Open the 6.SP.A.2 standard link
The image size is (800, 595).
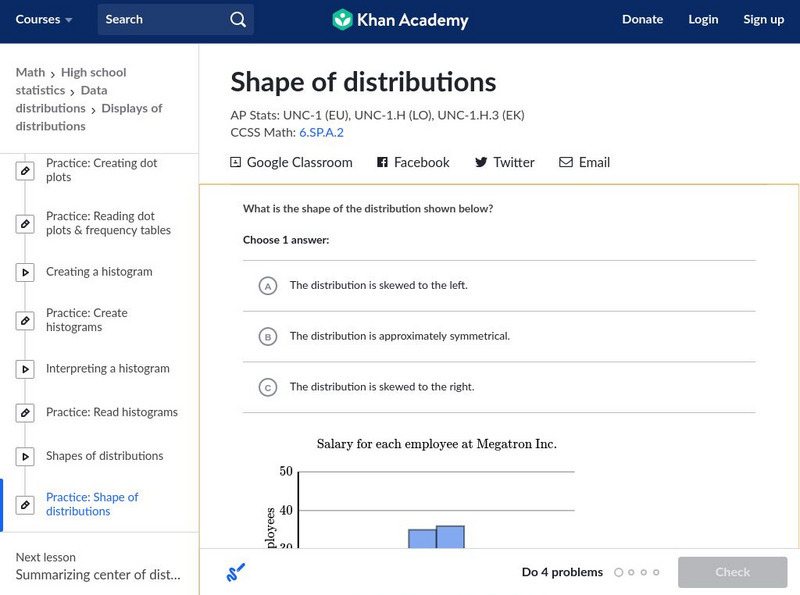click(321, 132)
